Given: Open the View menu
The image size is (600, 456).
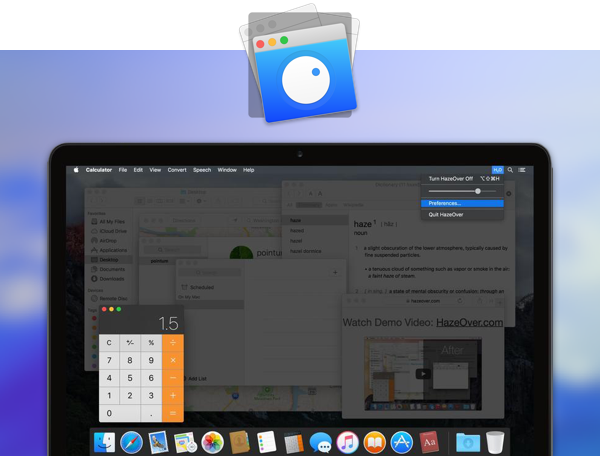Looking at the screenshot, I should click(155, 170).
